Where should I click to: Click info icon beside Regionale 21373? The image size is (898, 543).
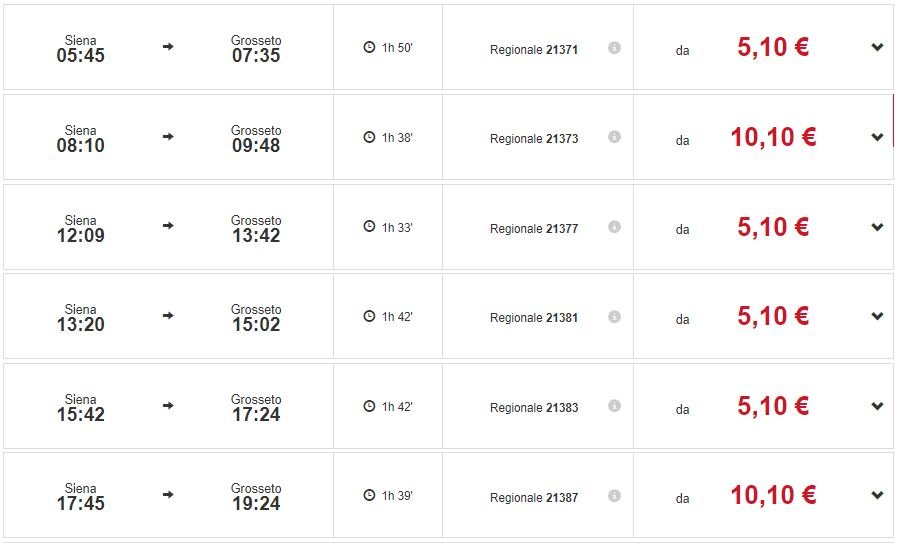point(614,137)
